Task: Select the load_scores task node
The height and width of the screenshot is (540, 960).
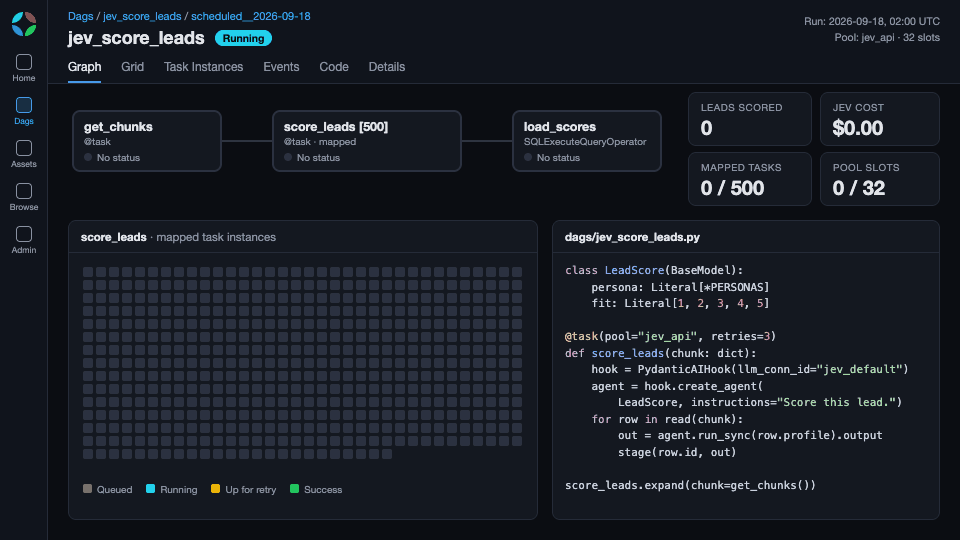Action: 587,141
